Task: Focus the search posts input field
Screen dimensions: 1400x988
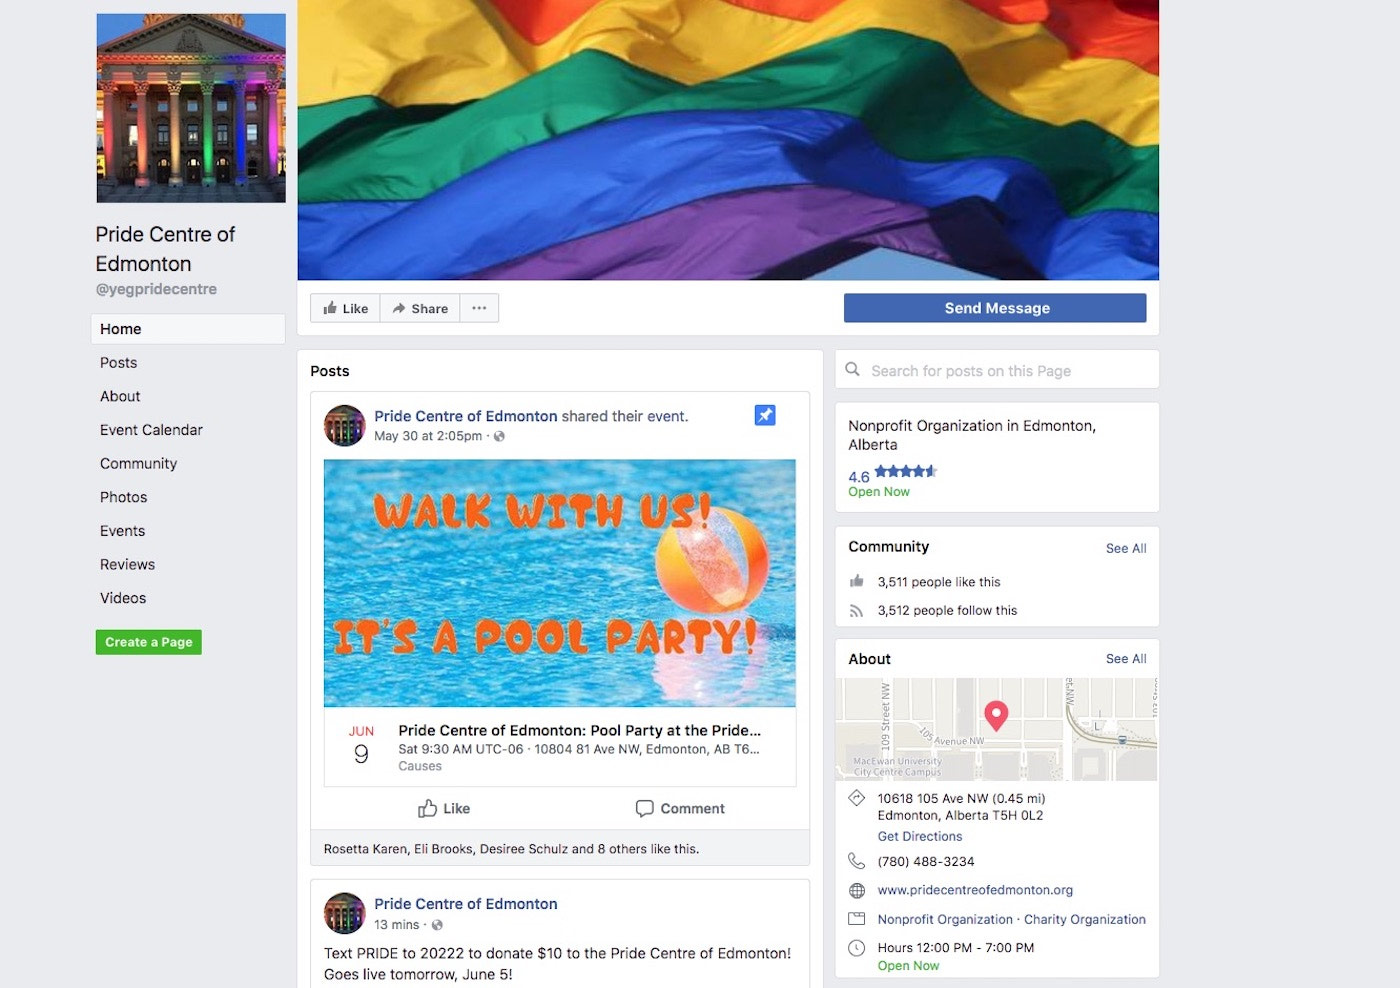Action: (x=997, y=370)
